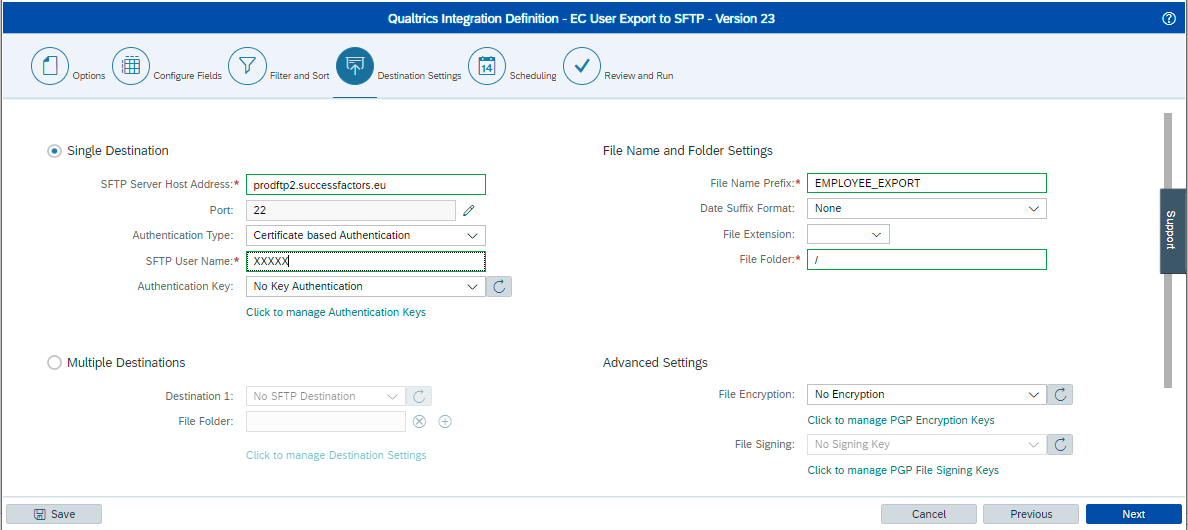Screen dimensions: 1188x530
Task: Refresh the File Encryption key list
Action: tap(1060, 394)
